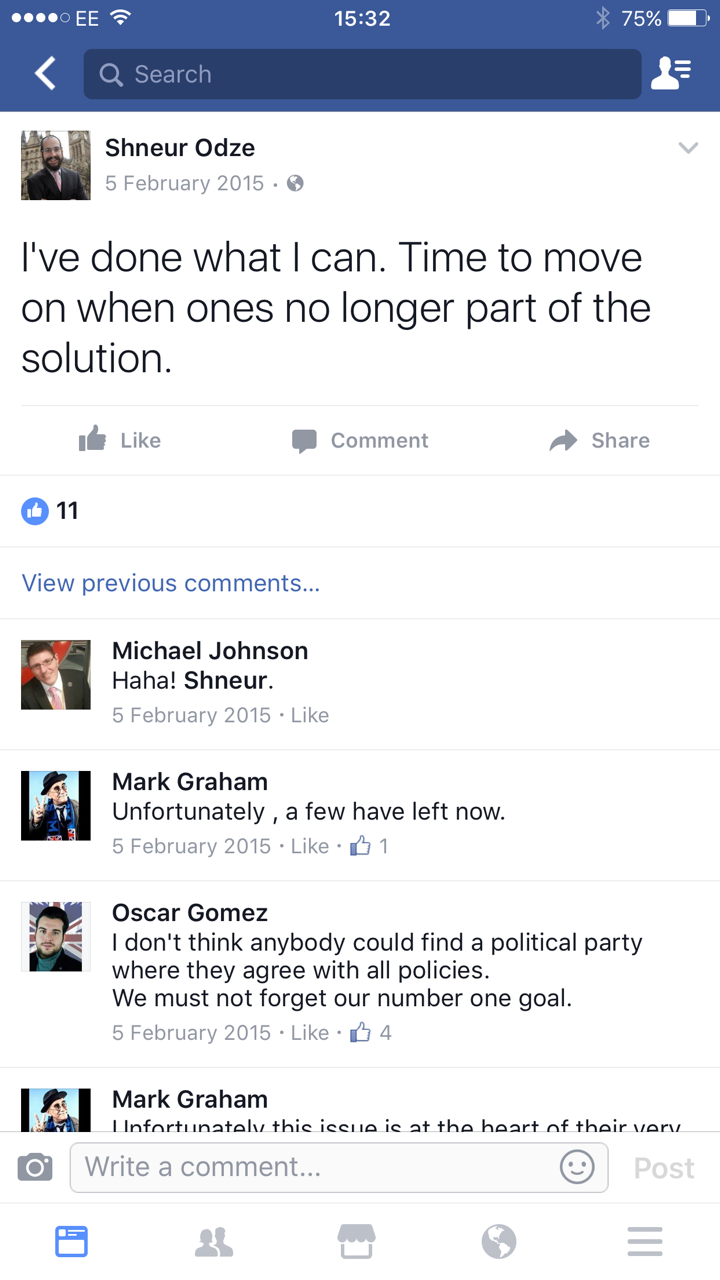The height and width of the screenshot is (1280, 720).
Task: Open friend requests icon in header
Action: [671, 74]
